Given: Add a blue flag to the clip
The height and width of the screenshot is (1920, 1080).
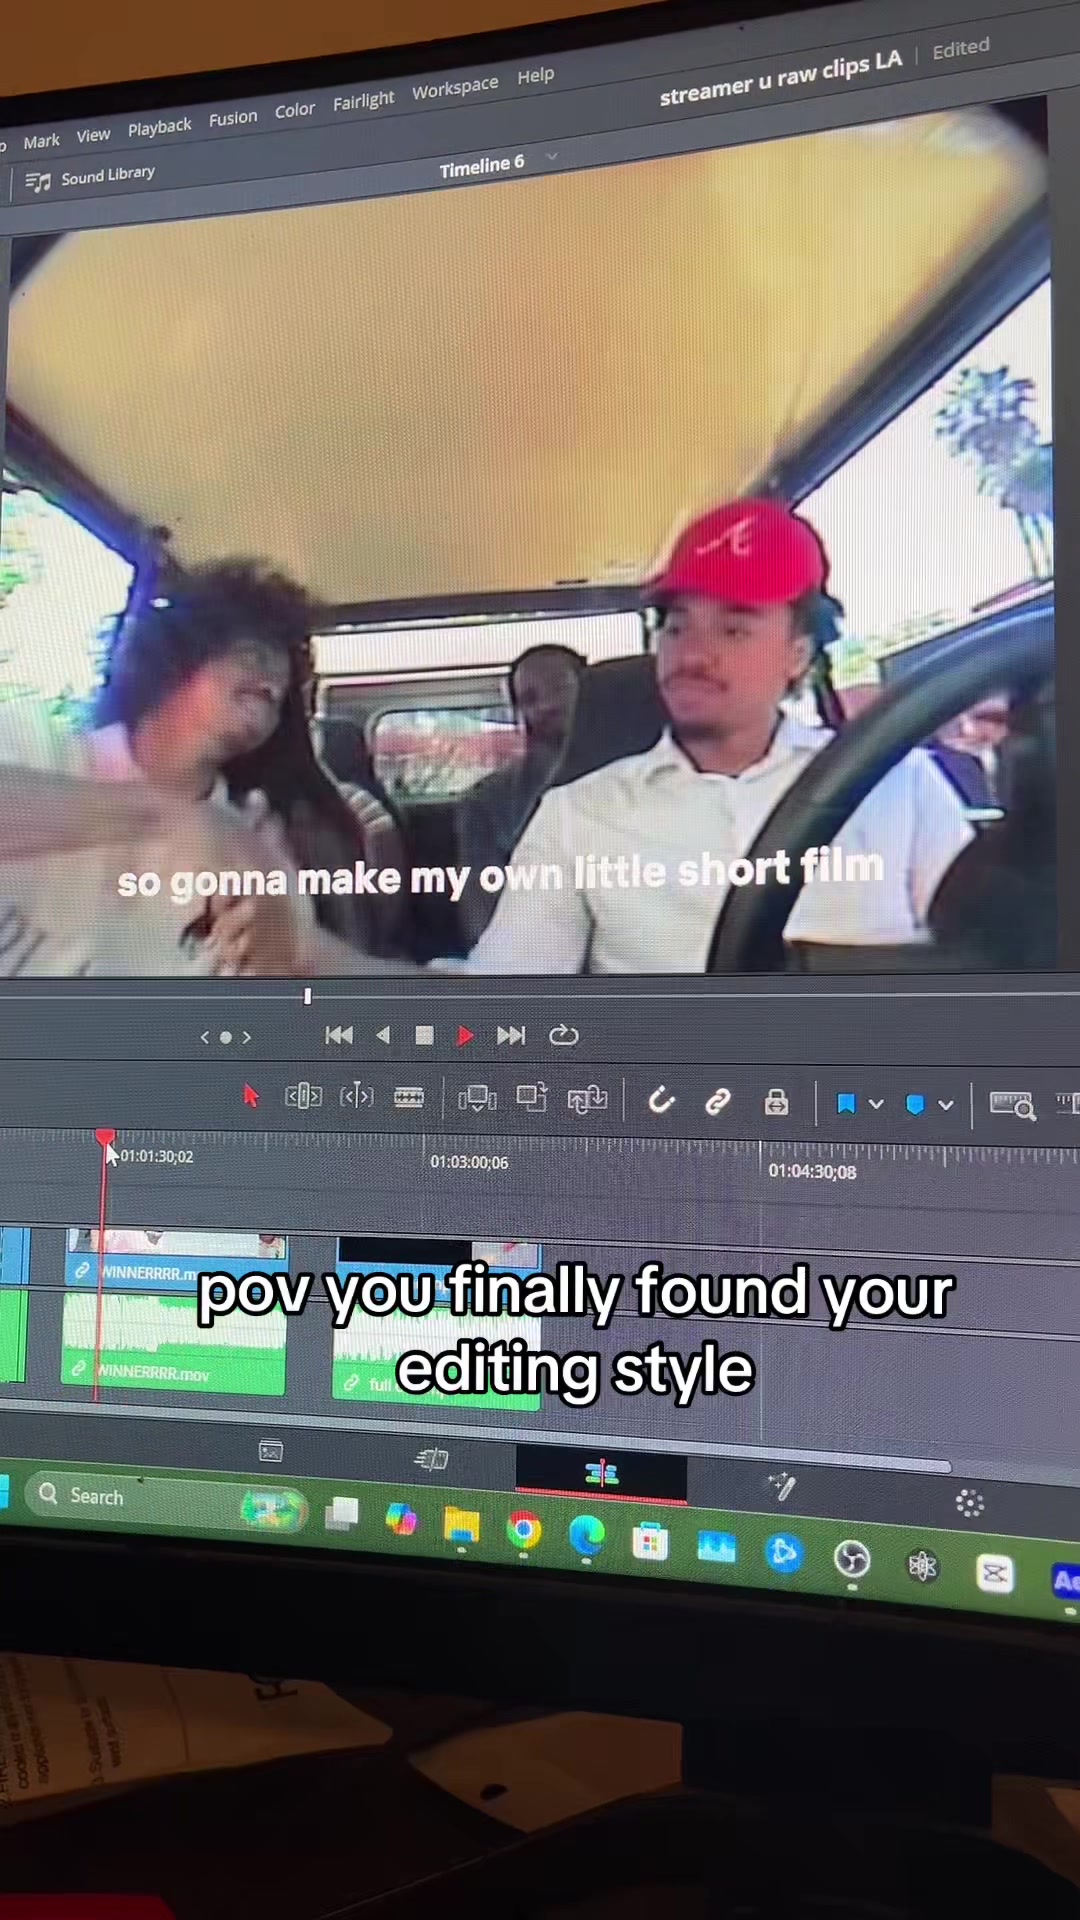Looking at the screenshot, I should (846, 1104).
